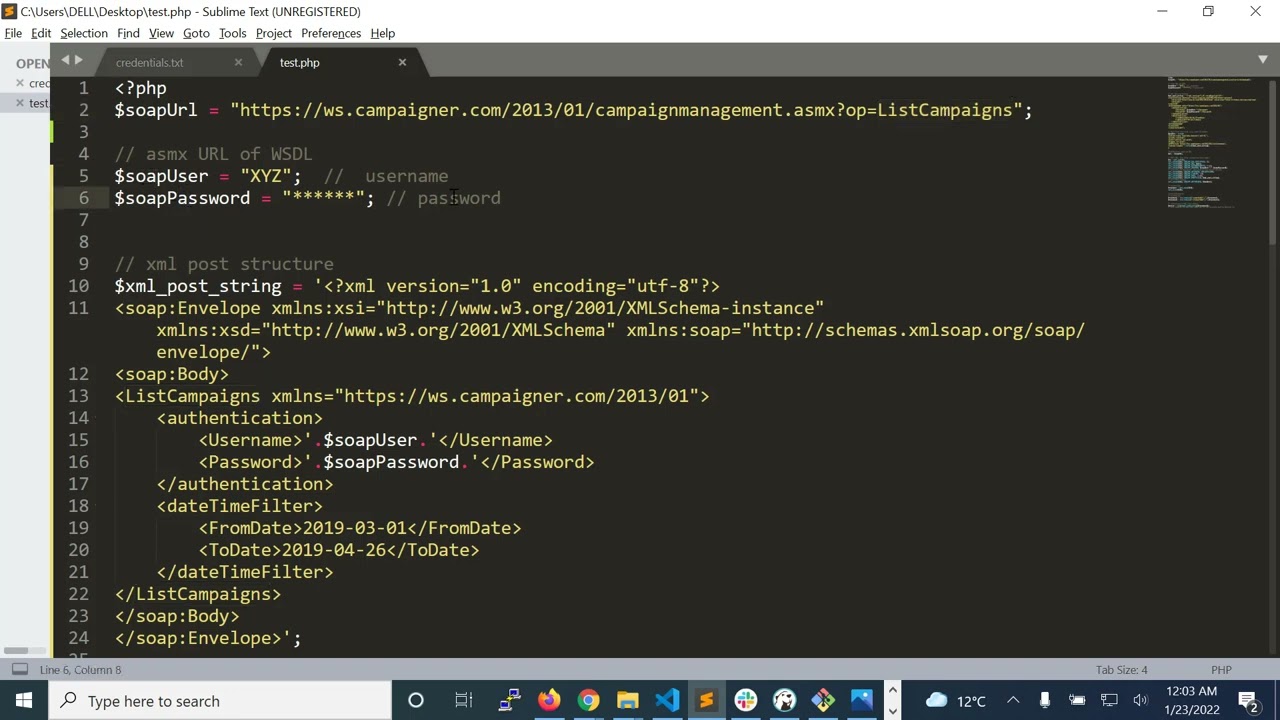Click the $soapPassword masked value
1280x720 pixels.
tap(323, 198)
